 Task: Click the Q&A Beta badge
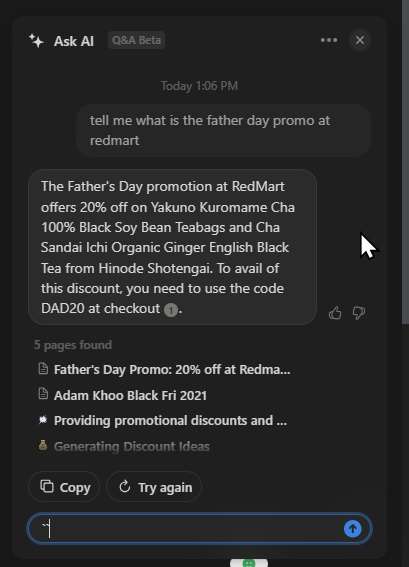(x=136, y=40)
